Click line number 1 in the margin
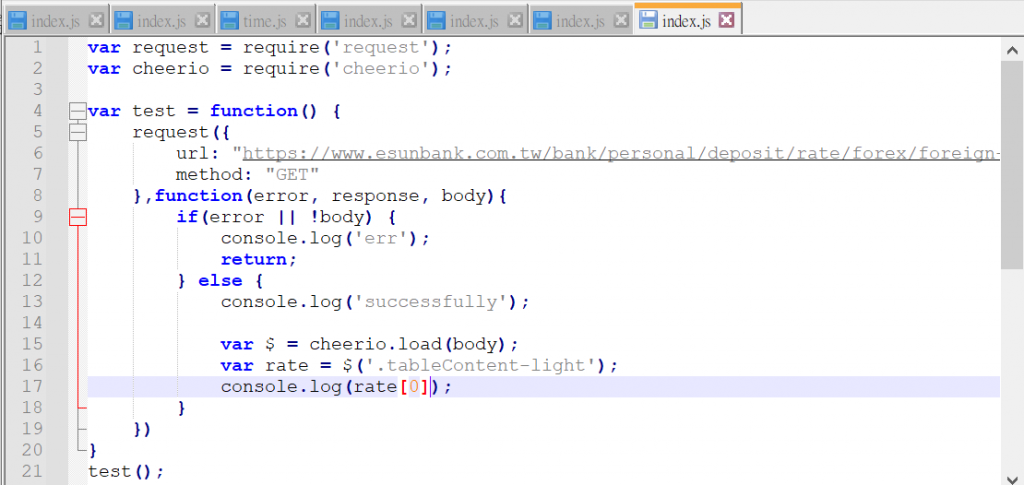Screen dimensions: 1024x485 coord(37,48)
